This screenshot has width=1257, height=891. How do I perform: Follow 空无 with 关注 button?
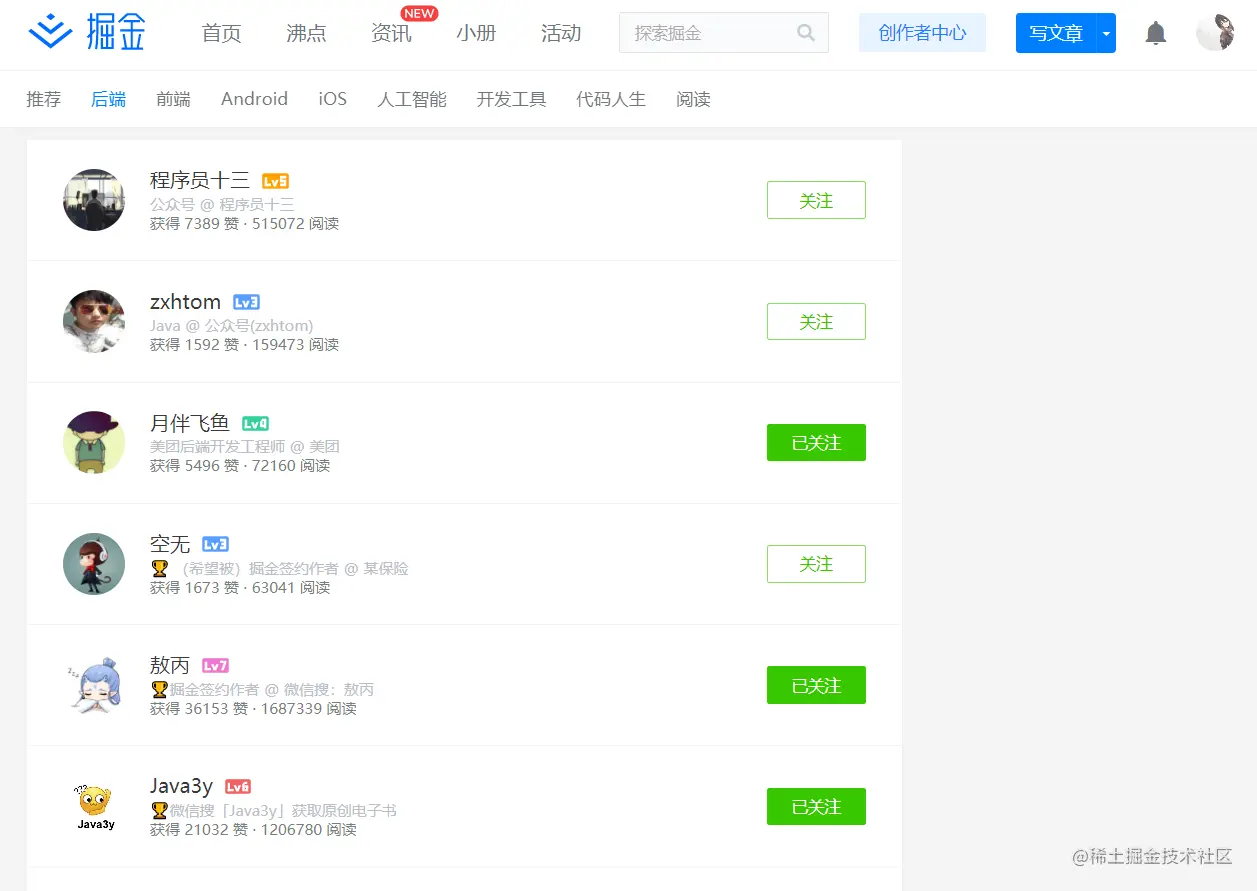tap(816, 564)
